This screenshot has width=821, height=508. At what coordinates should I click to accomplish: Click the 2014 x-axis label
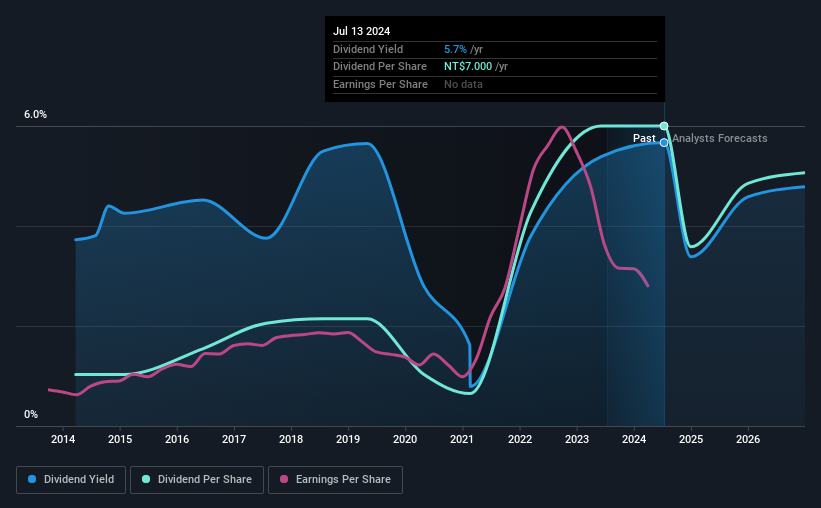[x=63, y=439]
